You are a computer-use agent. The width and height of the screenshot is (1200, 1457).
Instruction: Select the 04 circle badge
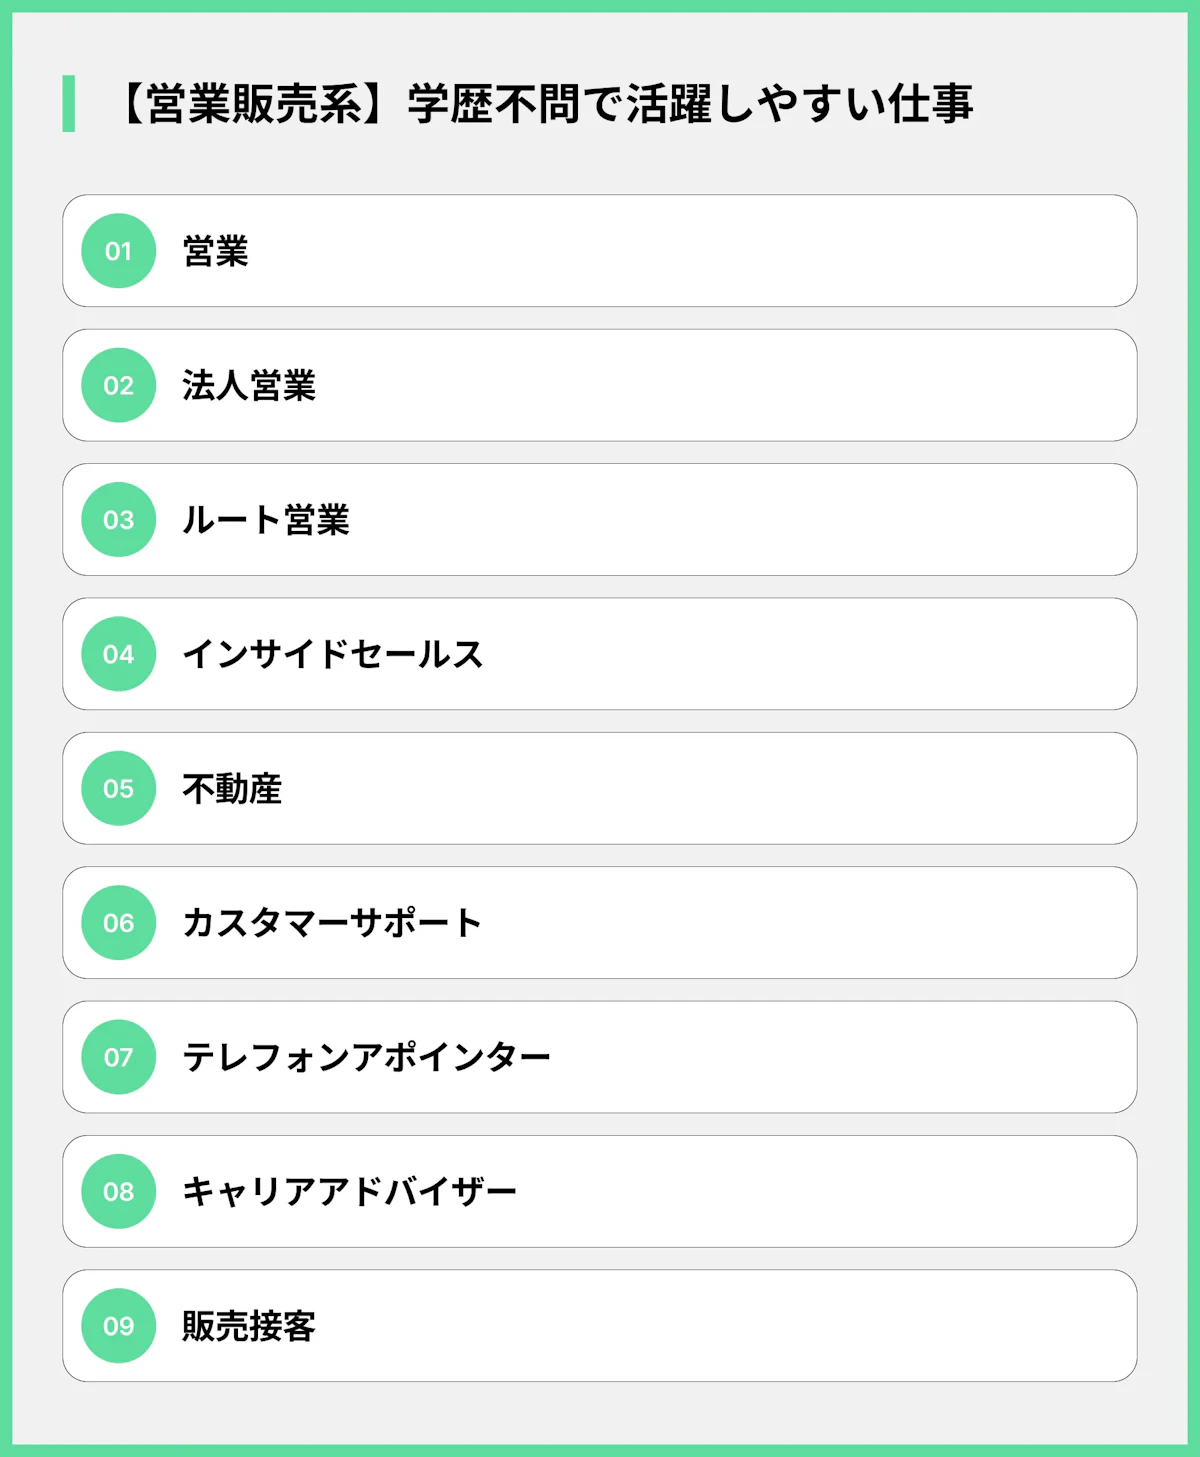pyautogui.click(x=118, y=654)
